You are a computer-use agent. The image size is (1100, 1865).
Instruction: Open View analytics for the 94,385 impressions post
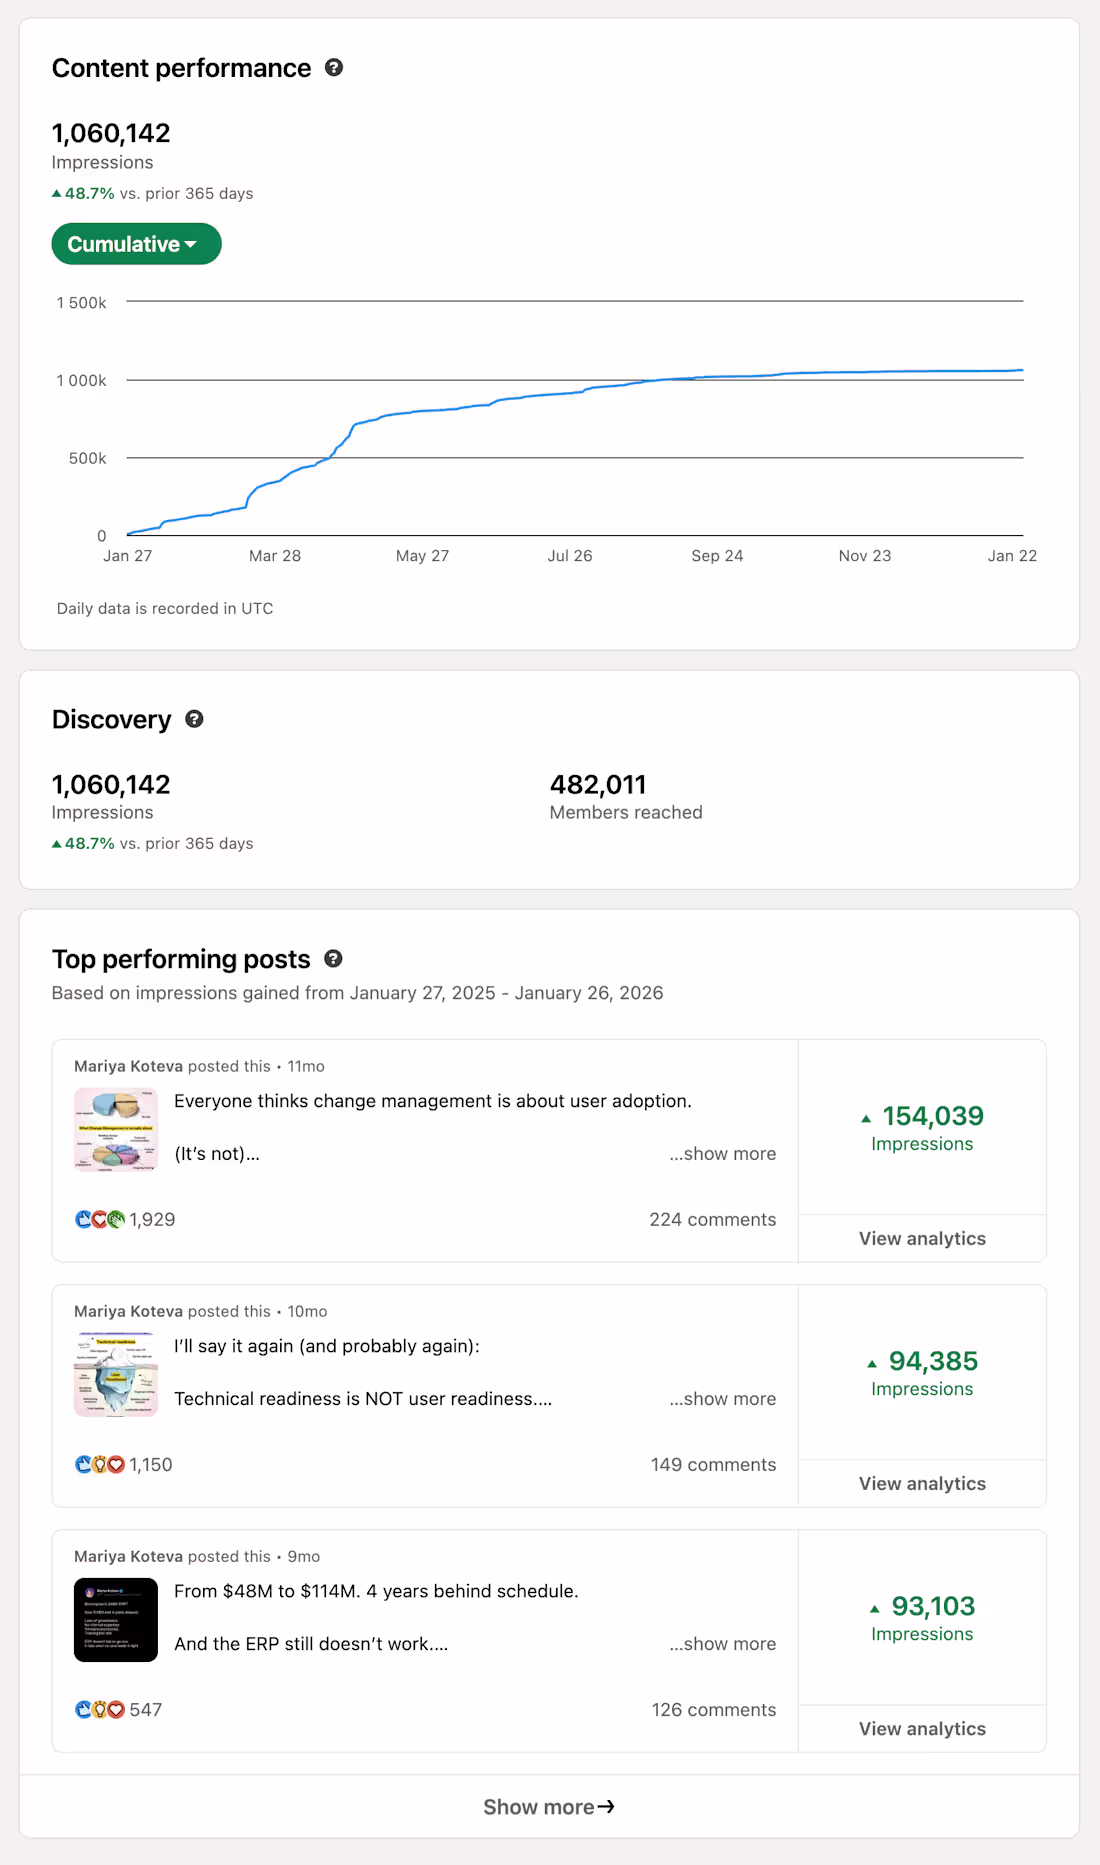[921, 1483]
